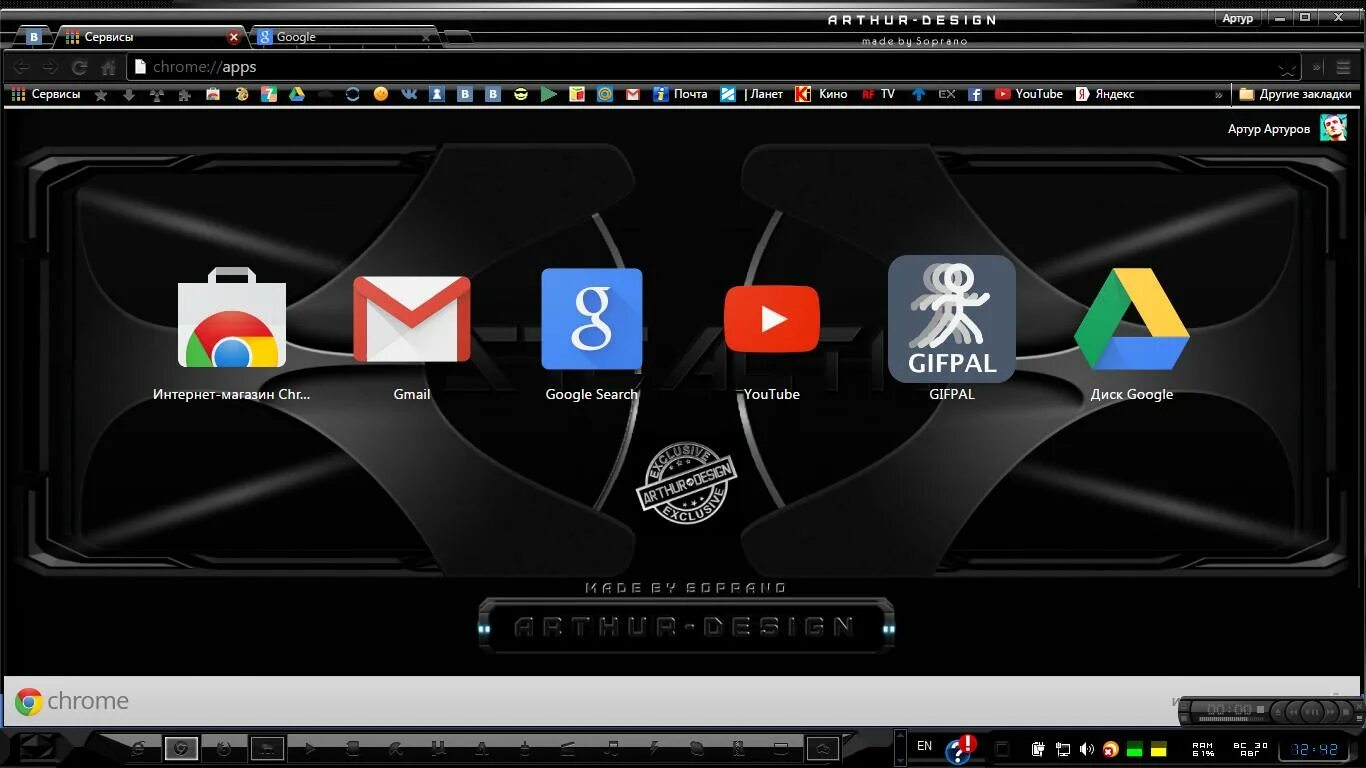Open the Google Drive app (Диск Google)
Screen dimensions: 1366x768
click(x=1131, y=319)
